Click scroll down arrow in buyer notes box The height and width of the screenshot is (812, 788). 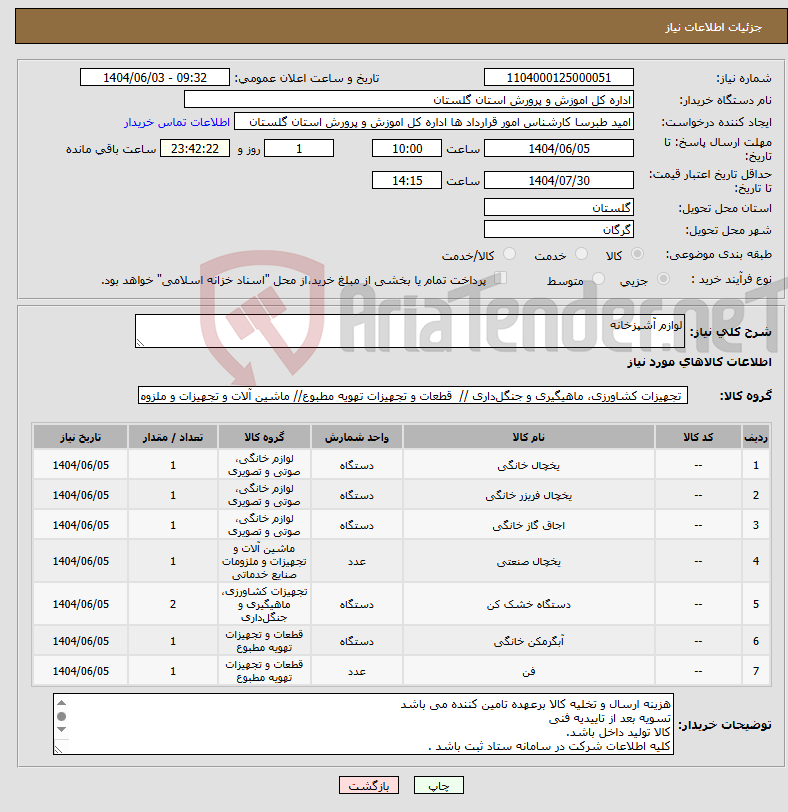tap(62, 729)
